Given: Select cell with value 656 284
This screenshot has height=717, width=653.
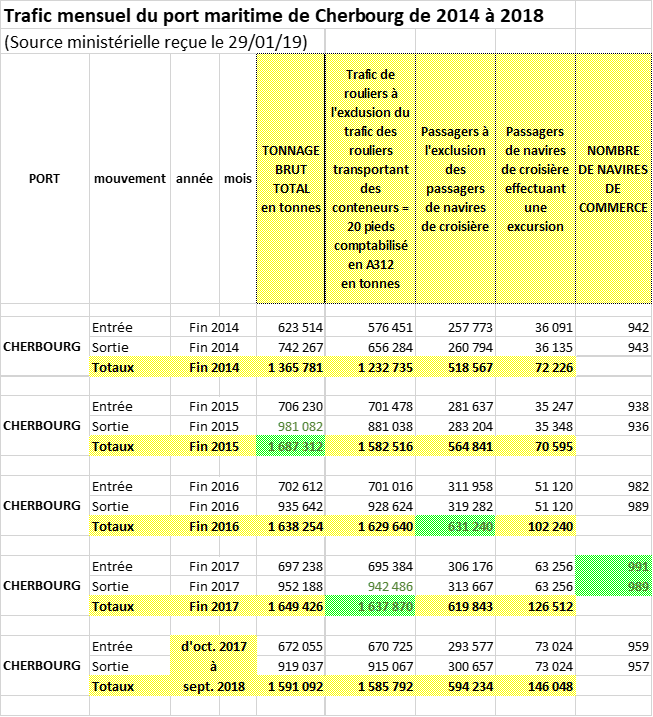Looking at the screenshot, I should coord(370,348).
